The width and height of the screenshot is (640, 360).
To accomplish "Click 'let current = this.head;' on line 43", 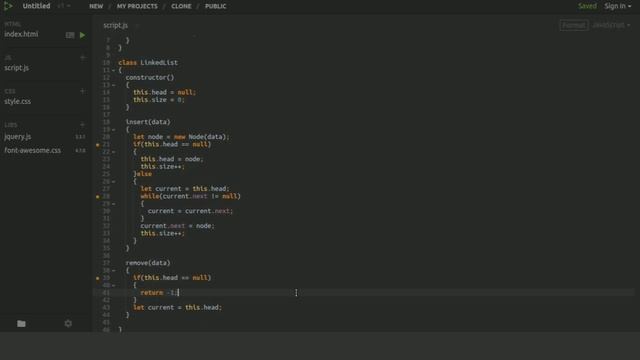I will click(x=177, y=308).
